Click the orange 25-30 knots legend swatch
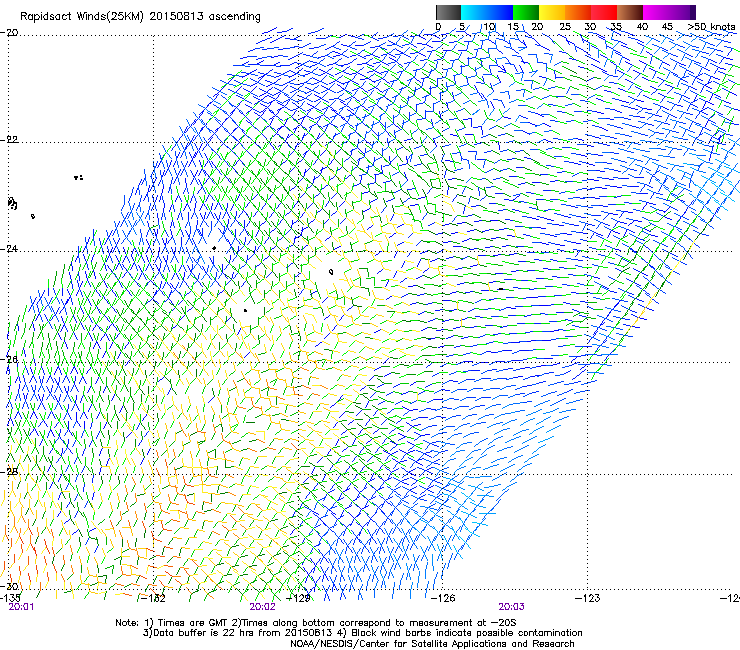The width and height of the screenshot is (740, 650). [x=578, y=12]
